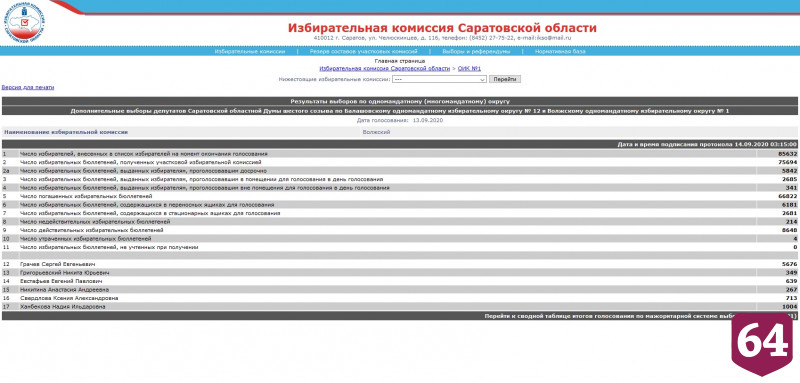This screenshot has width=800, height=383.
Task: Click the Волжский commission name
Action: click(376, 132)
